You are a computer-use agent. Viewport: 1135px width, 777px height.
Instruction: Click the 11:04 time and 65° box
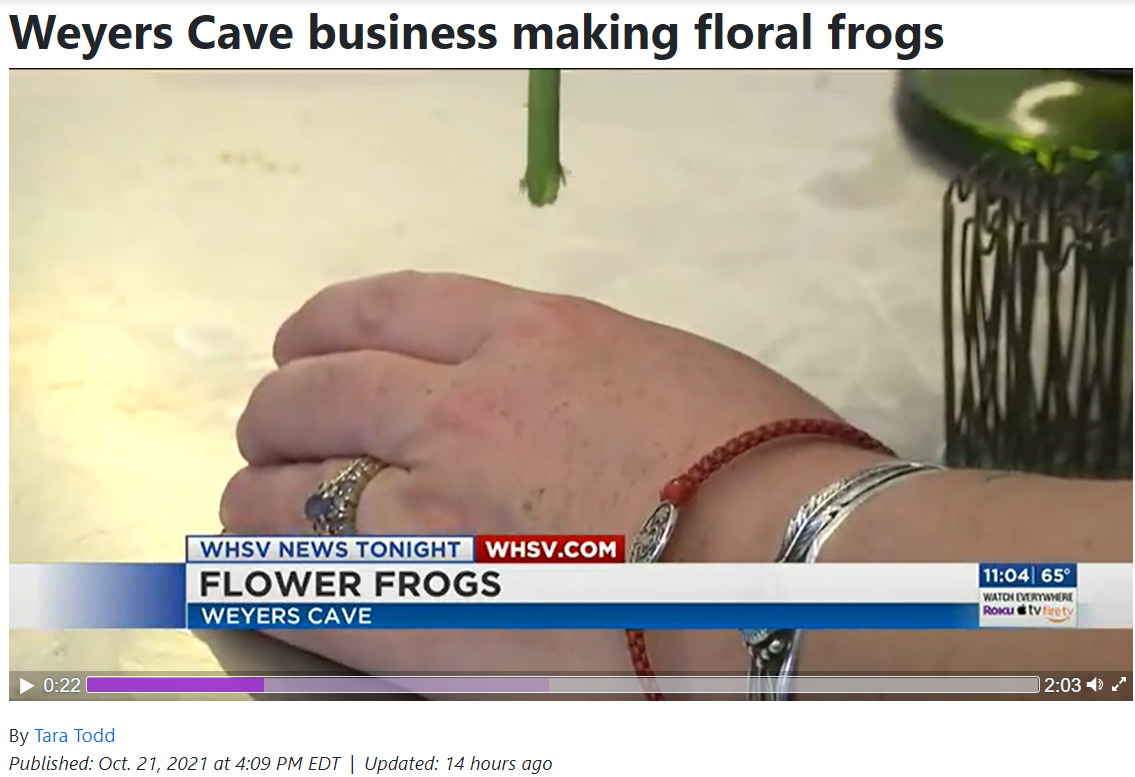[1027, 576]
